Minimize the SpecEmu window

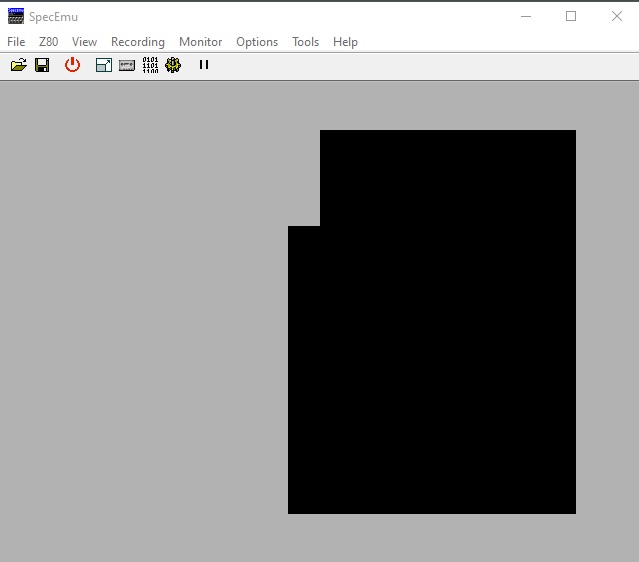tap(526, 16)
